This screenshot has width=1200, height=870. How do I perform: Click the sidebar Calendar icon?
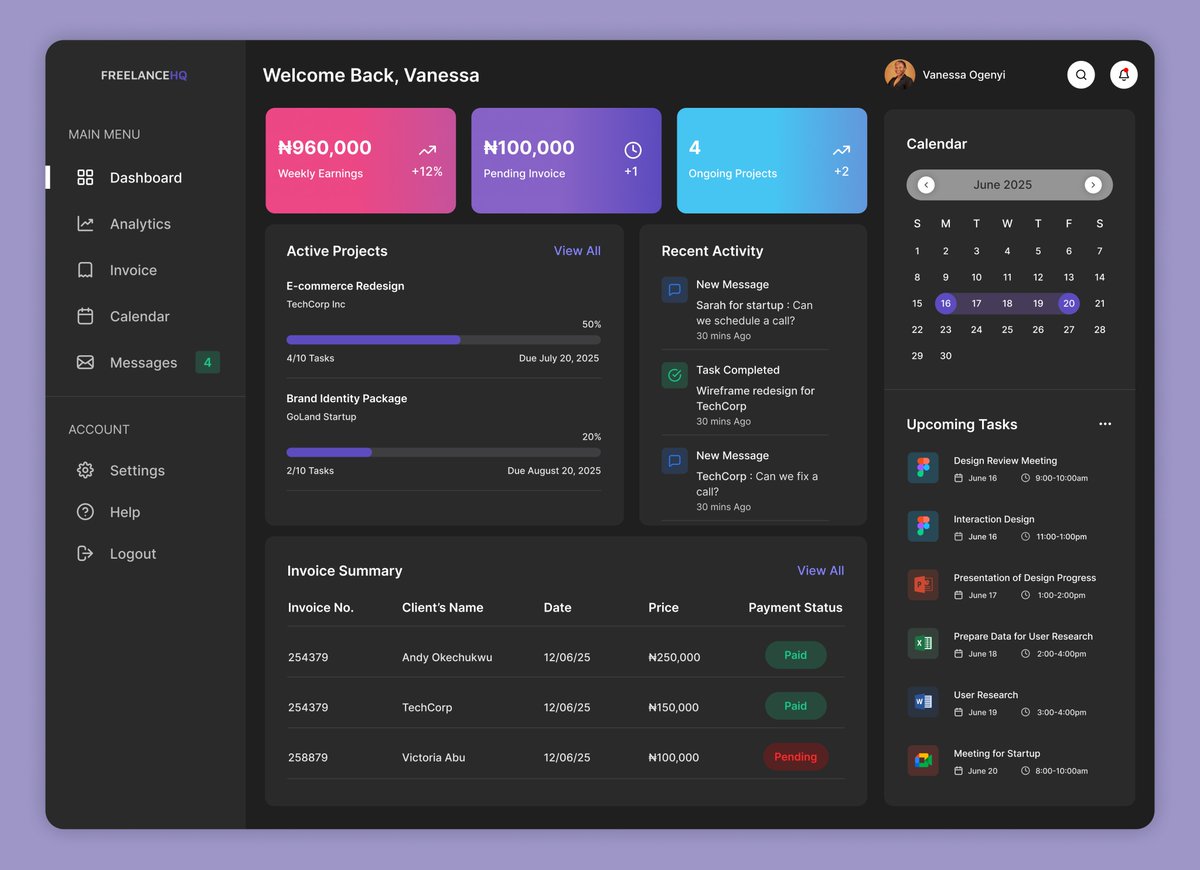[85, 316]
